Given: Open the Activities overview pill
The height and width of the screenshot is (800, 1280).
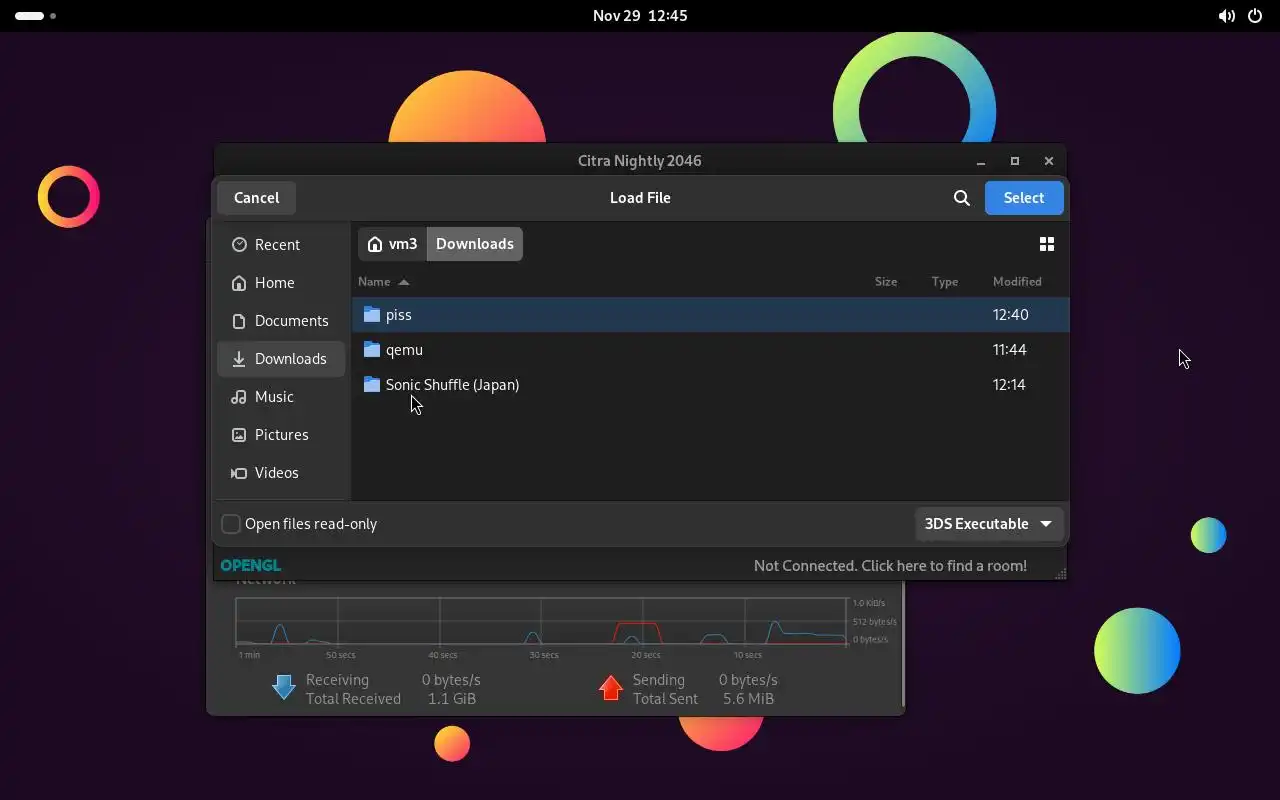Looking at the screenshot, I should coord(35,16).
